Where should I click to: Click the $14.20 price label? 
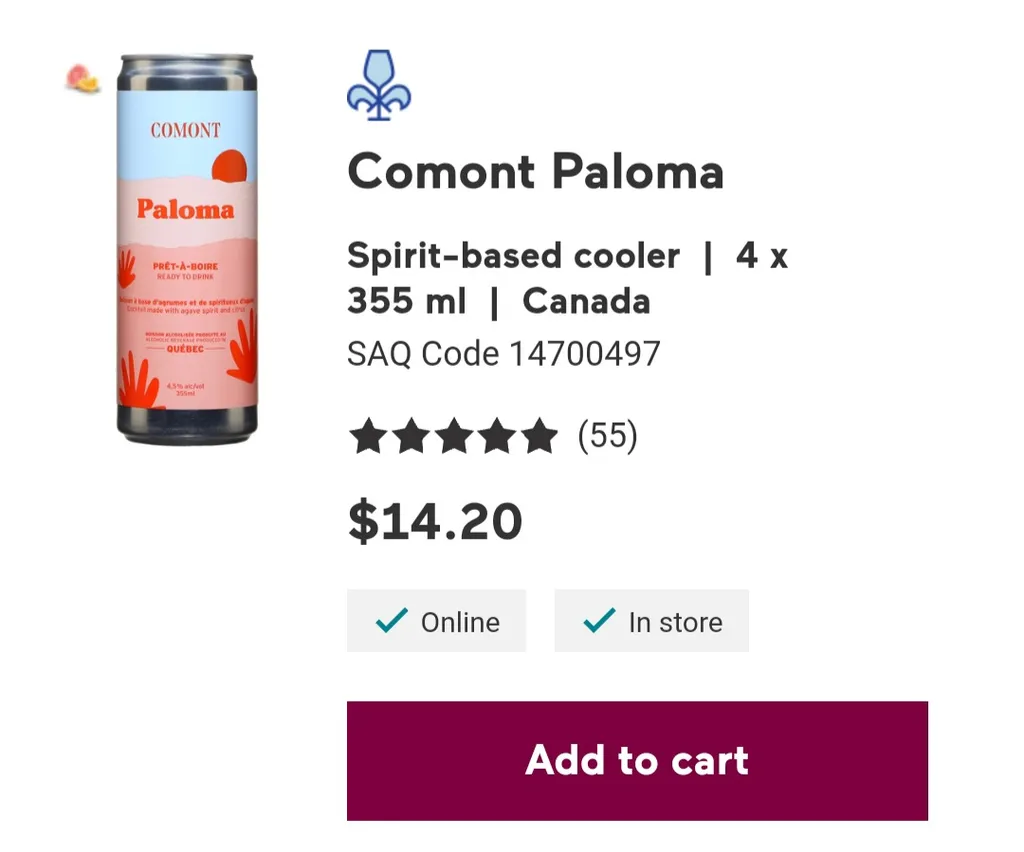434,519
